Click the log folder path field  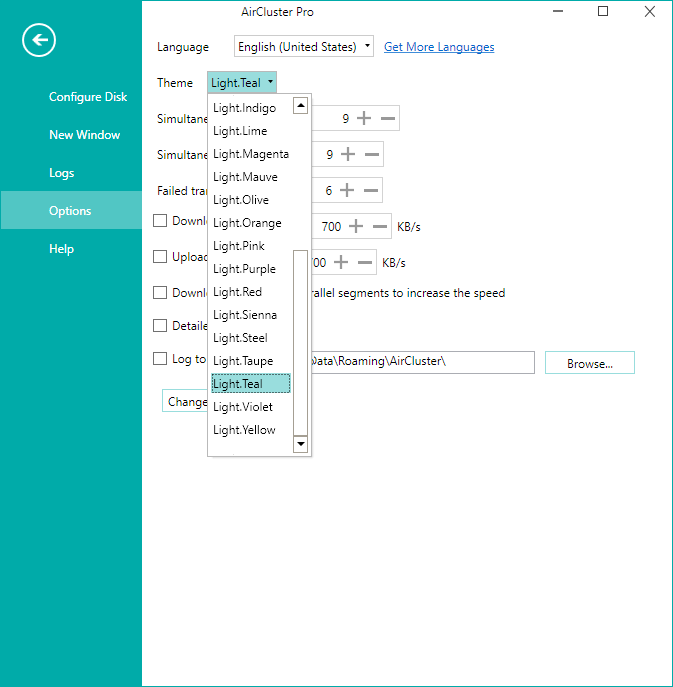[423, 362]
